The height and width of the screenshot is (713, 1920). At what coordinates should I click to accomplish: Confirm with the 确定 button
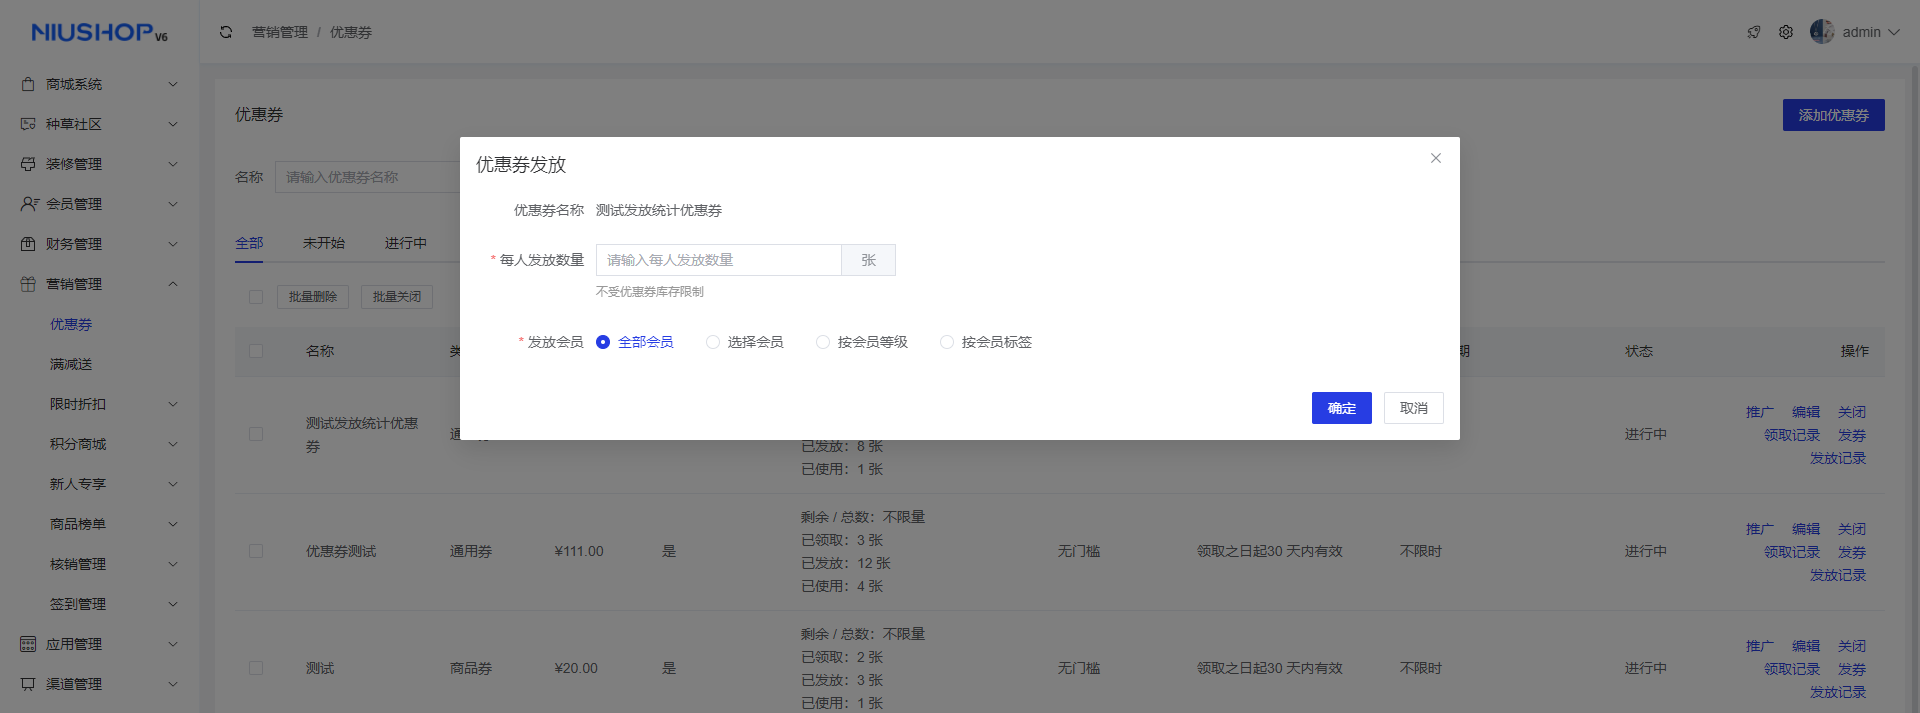pos(1341,408)
